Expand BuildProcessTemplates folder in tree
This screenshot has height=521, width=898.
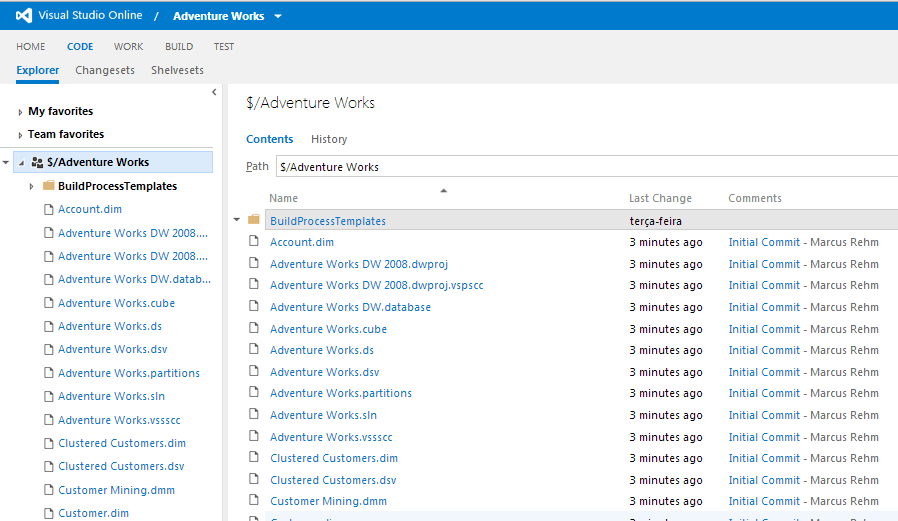click(31, 187)
